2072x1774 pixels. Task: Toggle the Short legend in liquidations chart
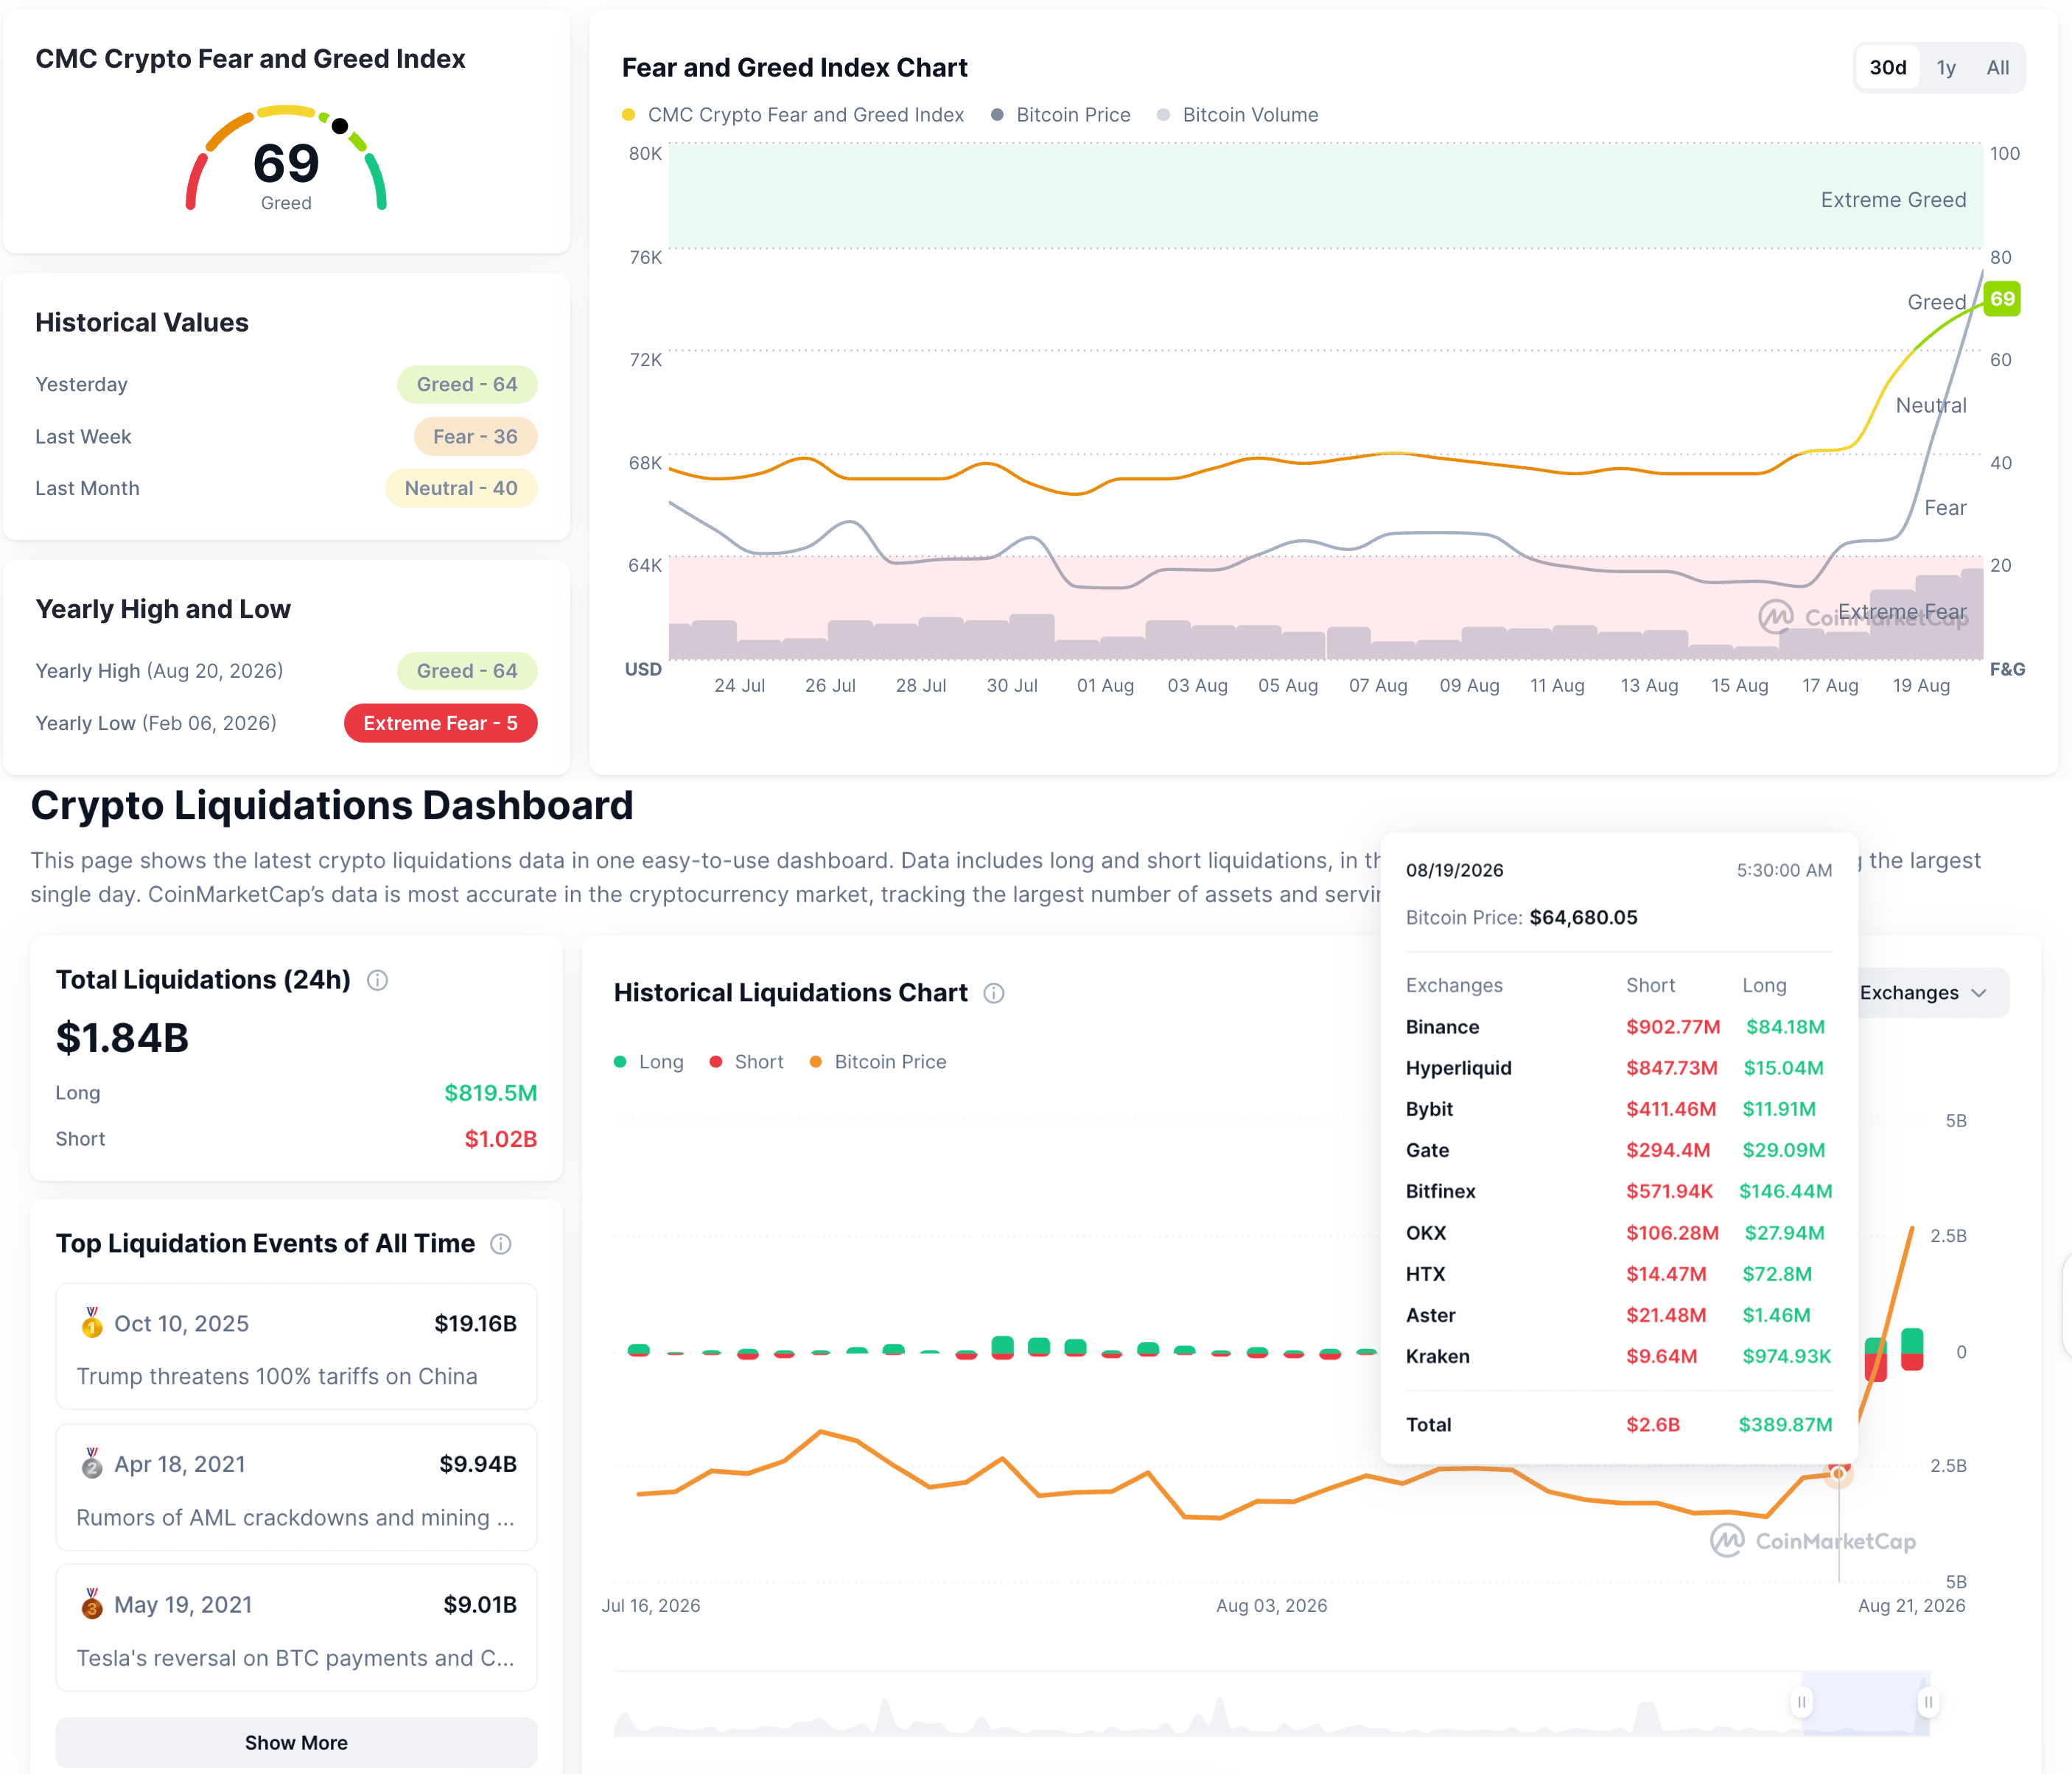[747, 1062]
